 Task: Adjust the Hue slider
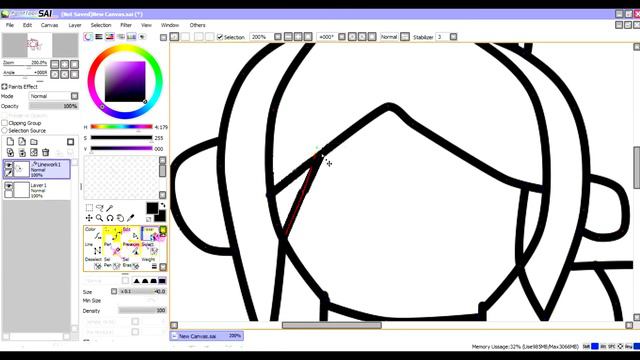pyautogui.click(x=121, y=127)
